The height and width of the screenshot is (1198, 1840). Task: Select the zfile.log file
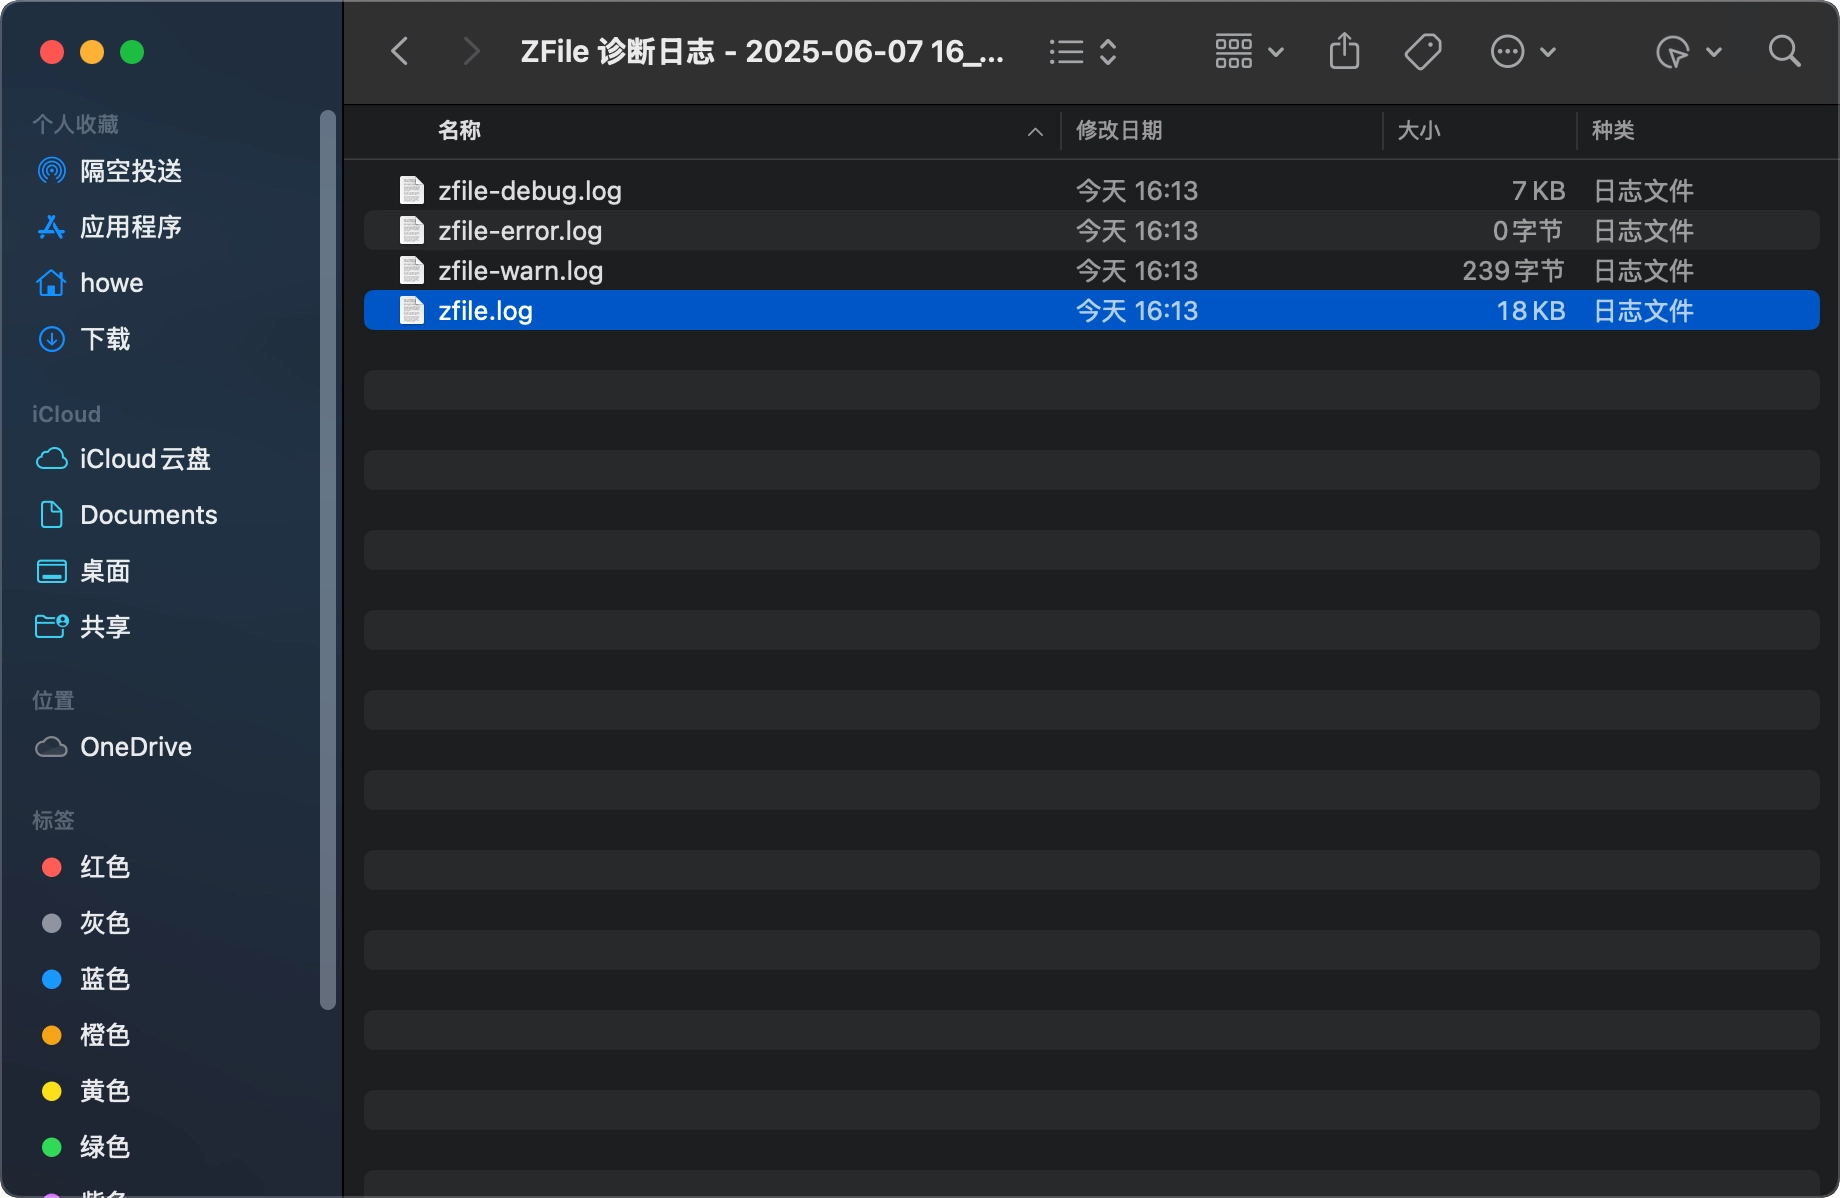[1091, 310]
